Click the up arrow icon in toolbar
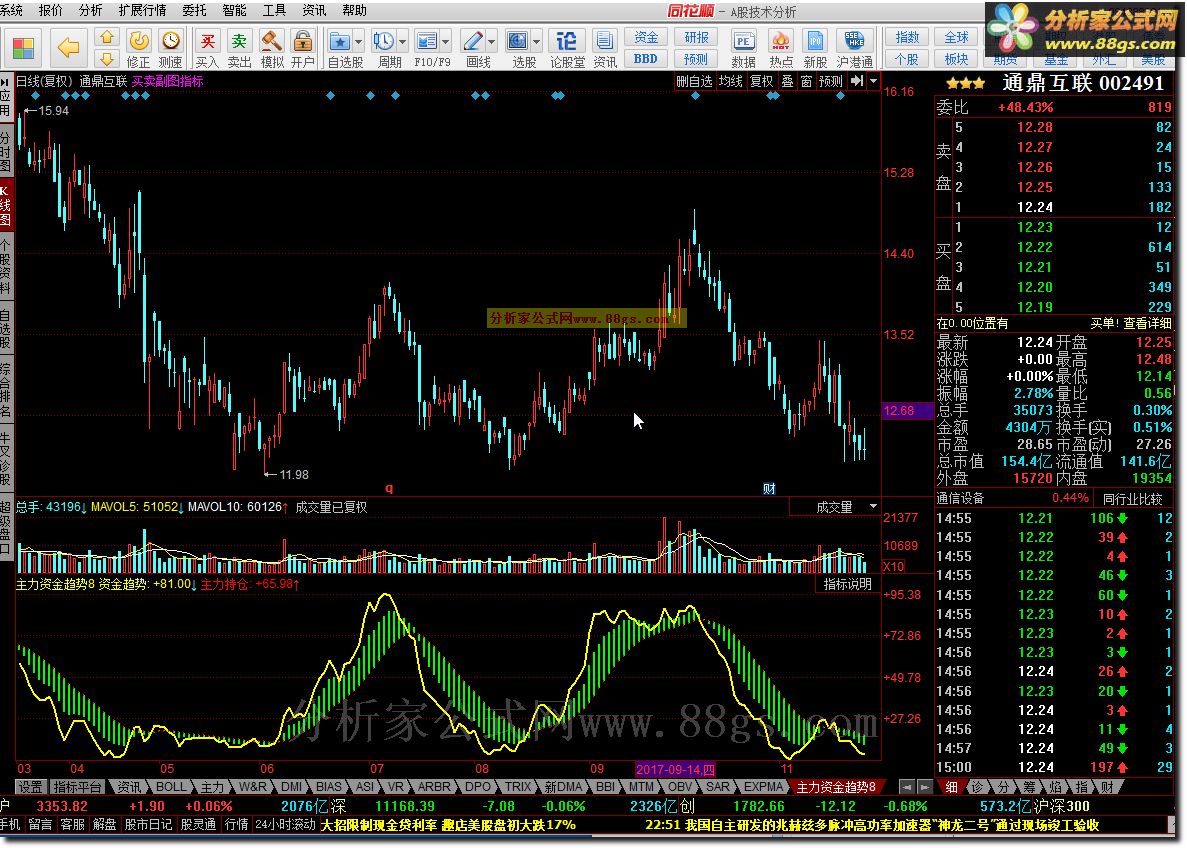The width and height of the screenshot is (1187, 848). (x=107, y=37)
